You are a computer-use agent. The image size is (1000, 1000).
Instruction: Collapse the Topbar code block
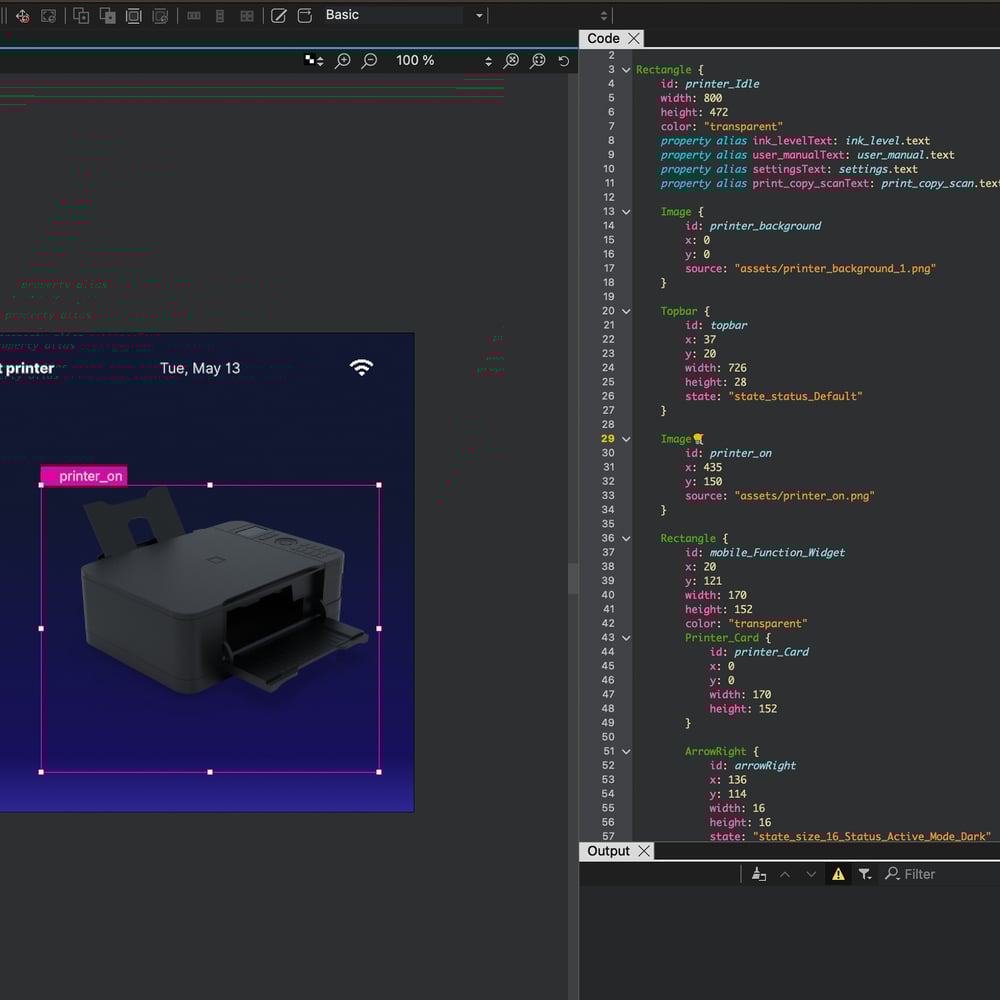pos(626,311)
